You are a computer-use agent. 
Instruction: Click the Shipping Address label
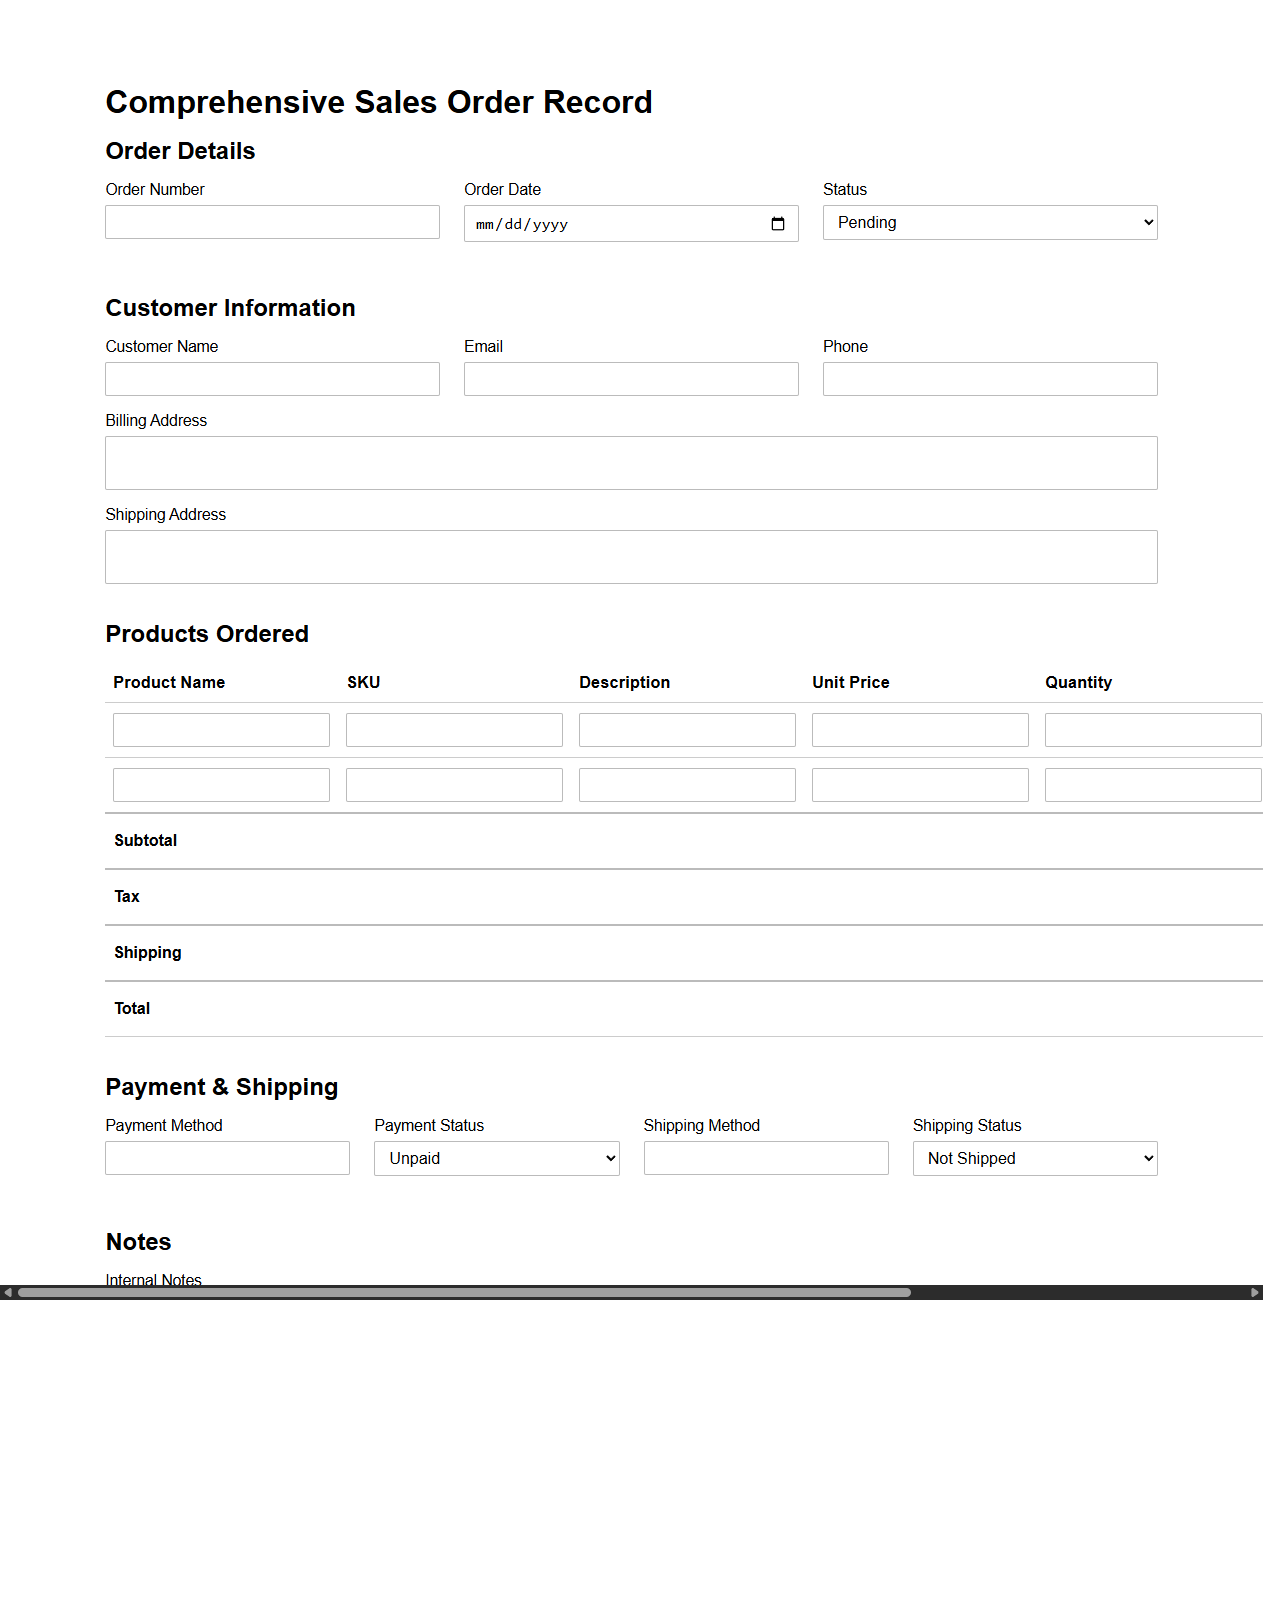pos(166,514)
